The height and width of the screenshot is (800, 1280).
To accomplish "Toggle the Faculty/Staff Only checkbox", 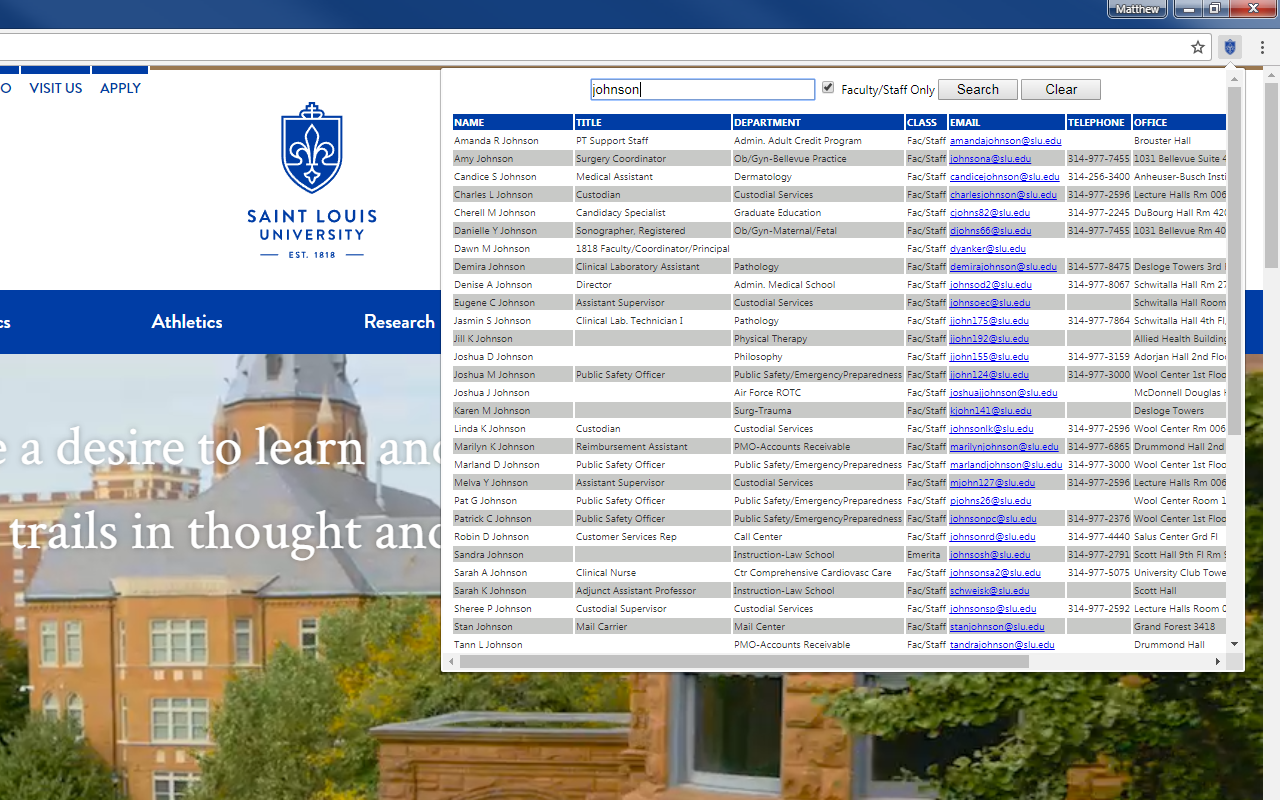I will [828, 88].
